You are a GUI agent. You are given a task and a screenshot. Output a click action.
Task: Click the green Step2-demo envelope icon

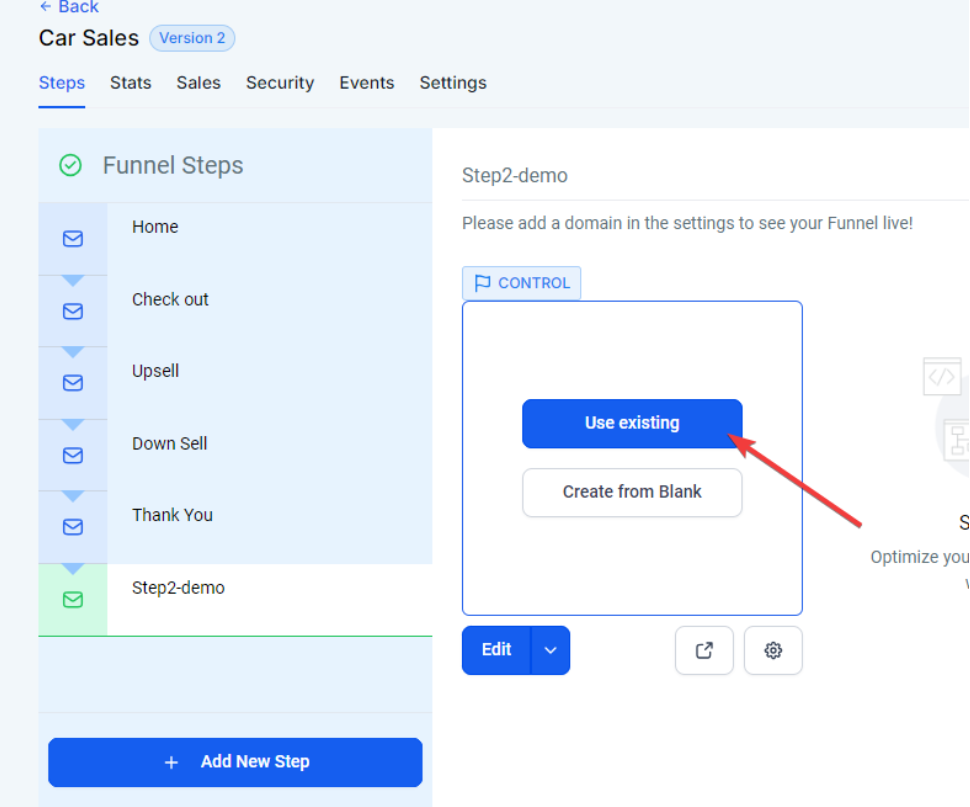[x=73, y=600]
